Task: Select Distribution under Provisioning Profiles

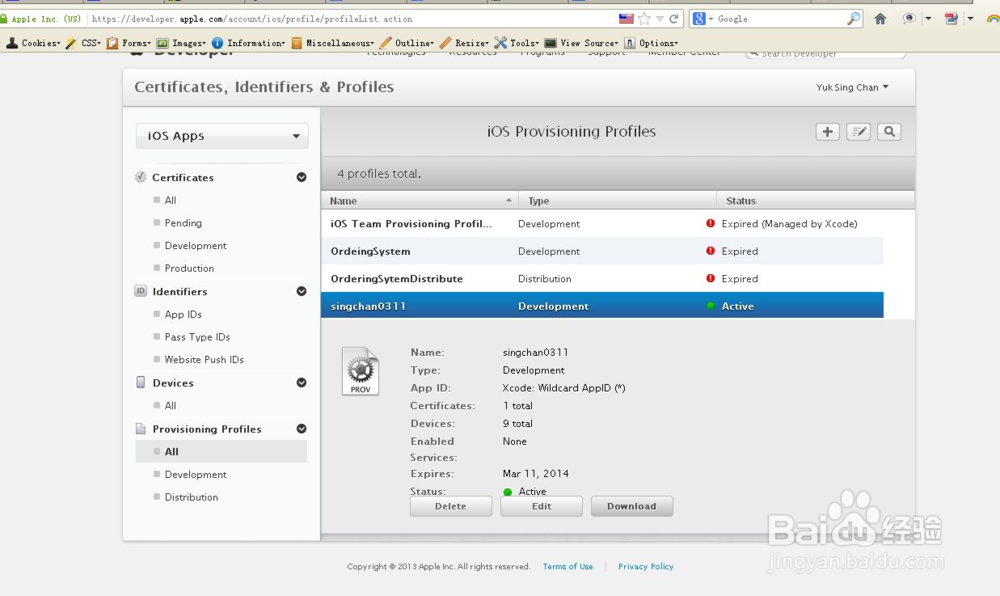Action: click(x=191, y=497)
